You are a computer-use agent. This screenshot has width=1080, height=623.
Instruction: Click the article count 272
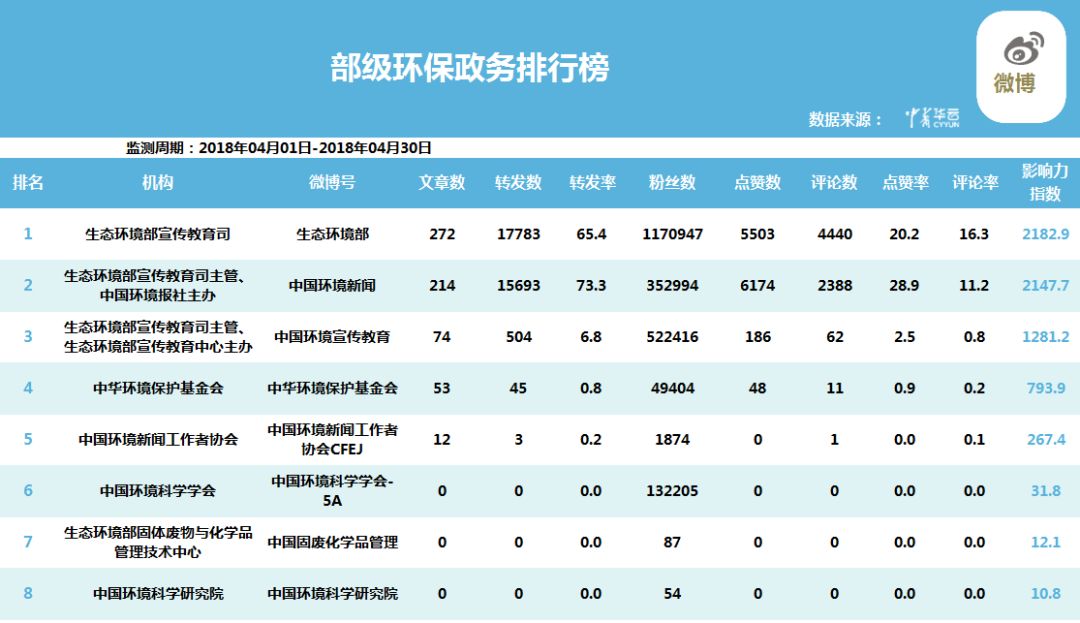tap(442, 234)
